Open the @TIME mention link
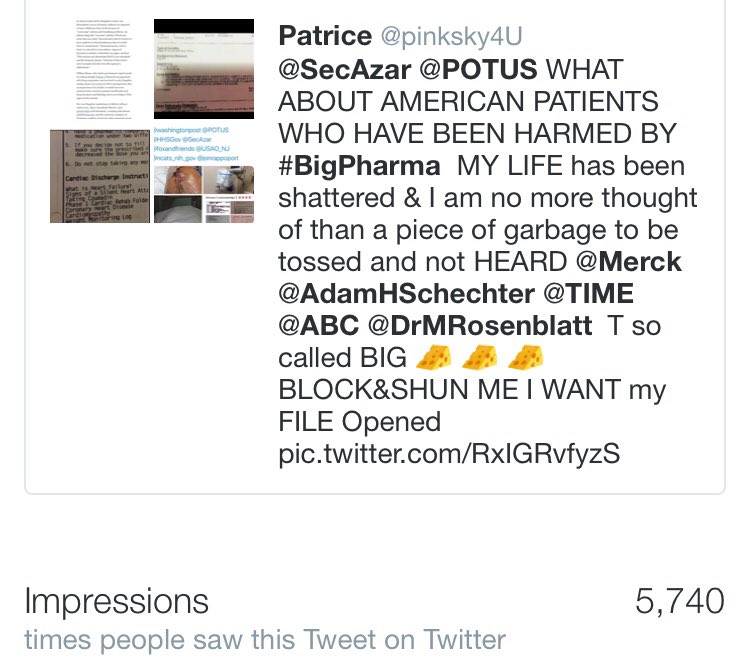The image size is (750, 658). coord(588,294)
